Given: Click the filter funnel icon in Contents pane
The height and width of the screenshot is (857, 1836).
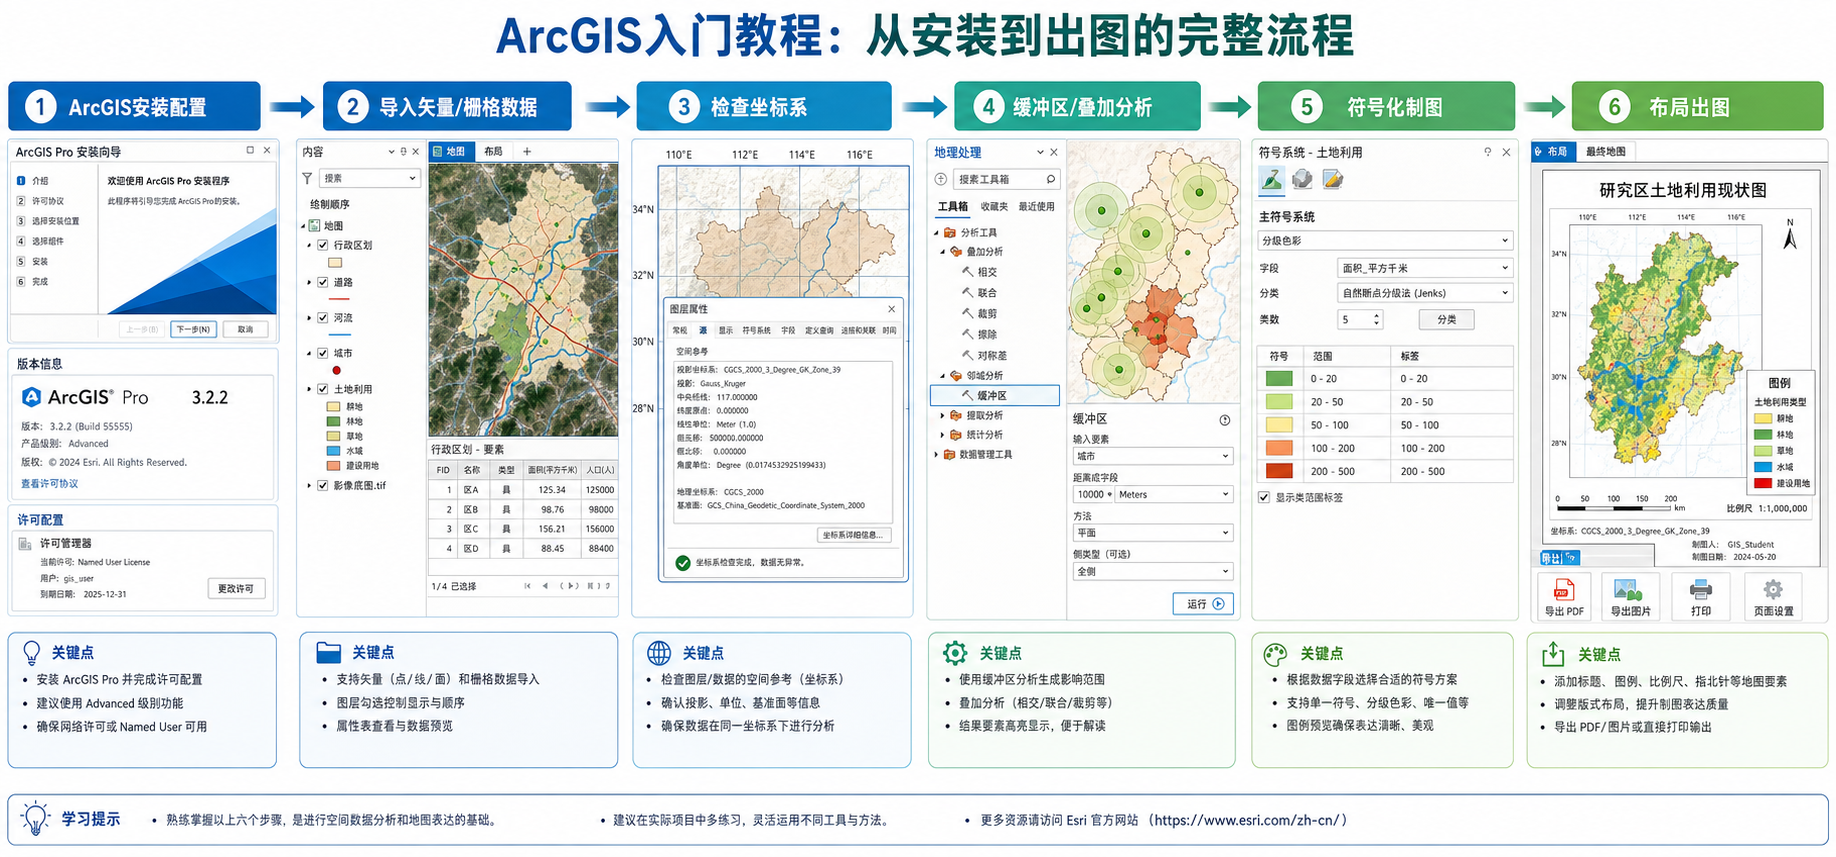Looking at the screenshot, I should coord(307,178).
